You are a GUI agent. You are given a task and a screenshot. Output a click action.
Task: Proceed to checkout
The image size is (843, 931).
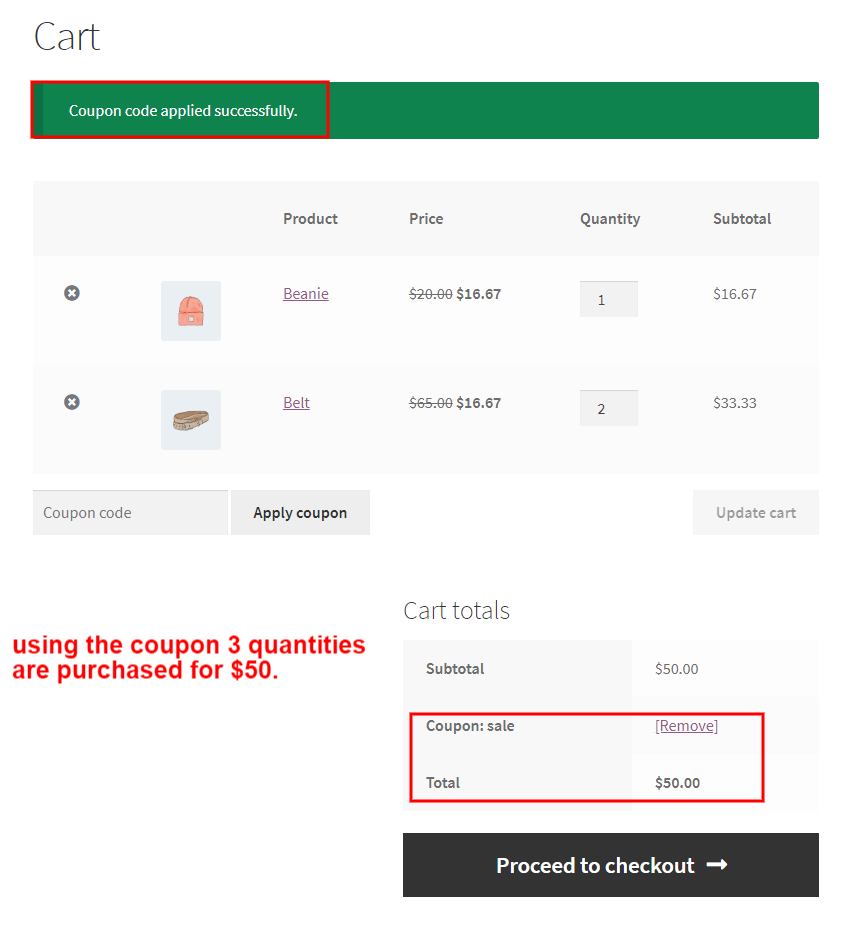pyautogui.click(x=610, y=865)
